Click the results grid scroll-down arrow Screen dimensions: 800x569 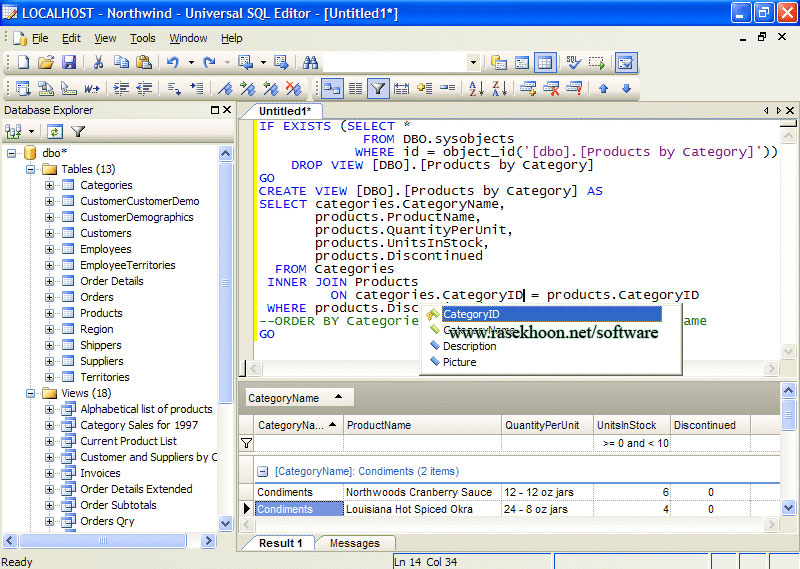click(x=788, y=508)
